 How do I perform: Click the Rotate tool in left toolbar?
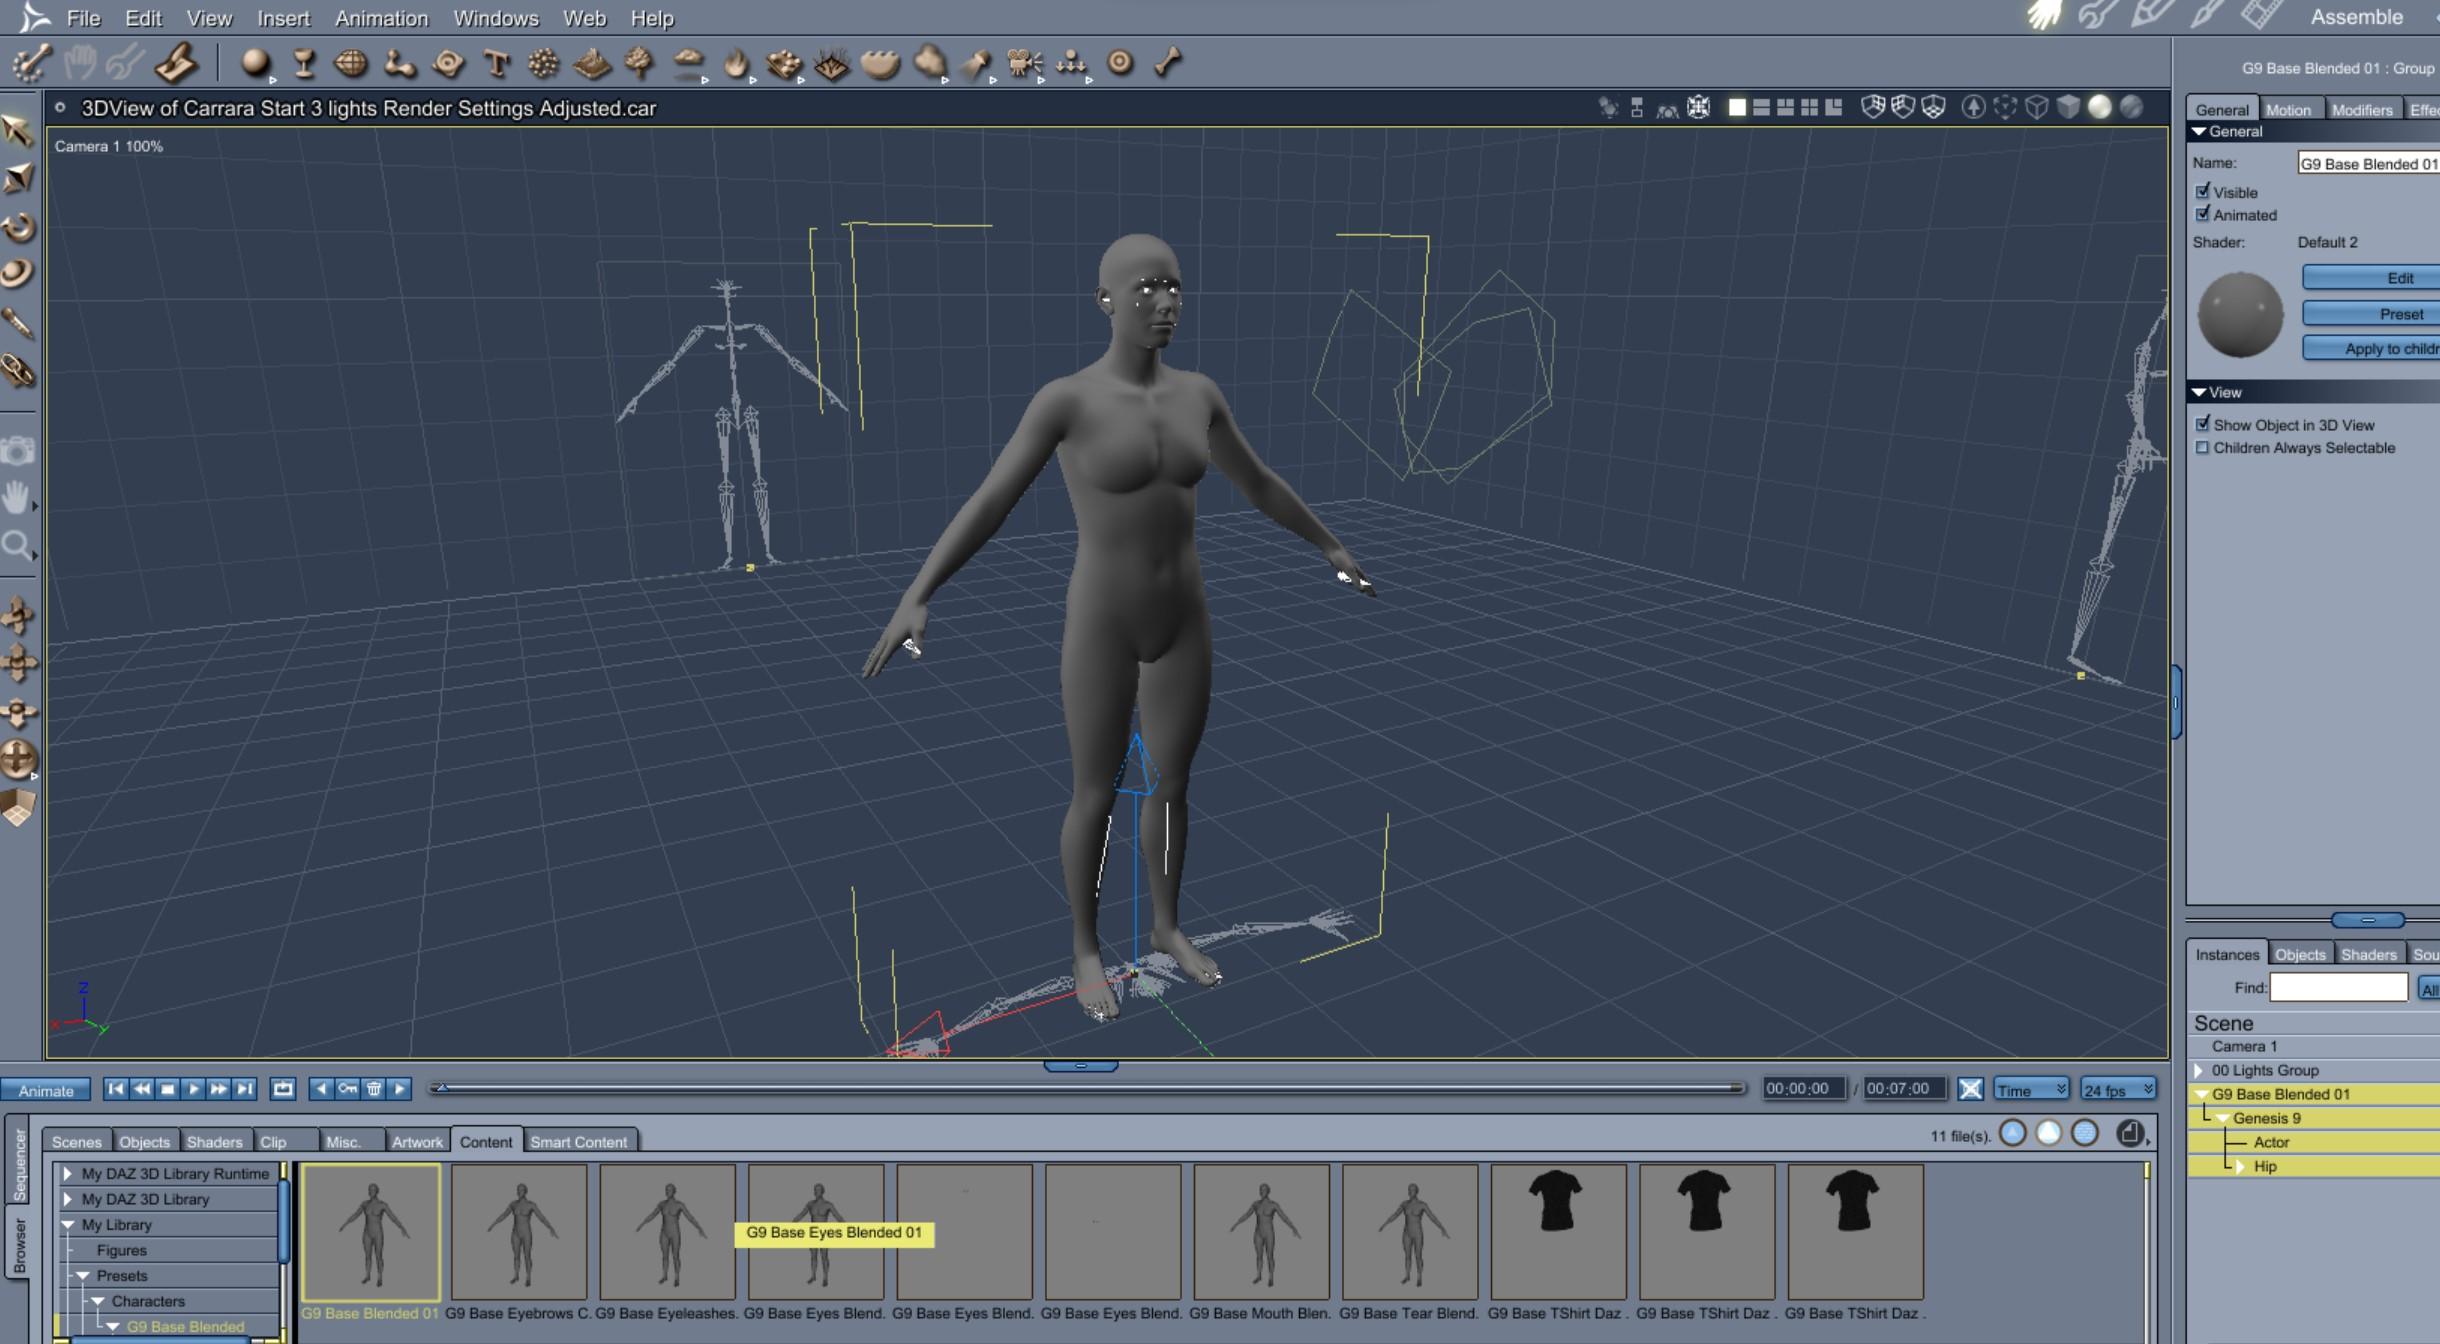[18, 227]
